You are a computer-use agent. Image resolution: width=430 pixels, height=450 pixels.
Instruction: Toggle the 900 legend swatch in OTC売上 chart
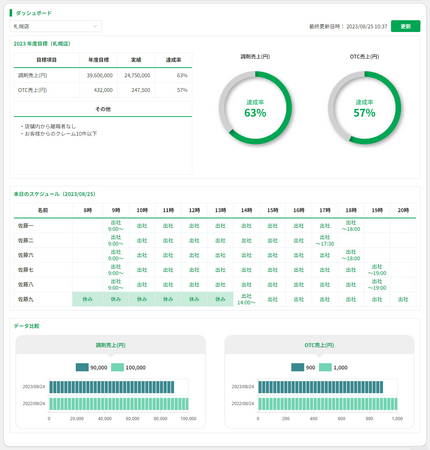[297, 367]
